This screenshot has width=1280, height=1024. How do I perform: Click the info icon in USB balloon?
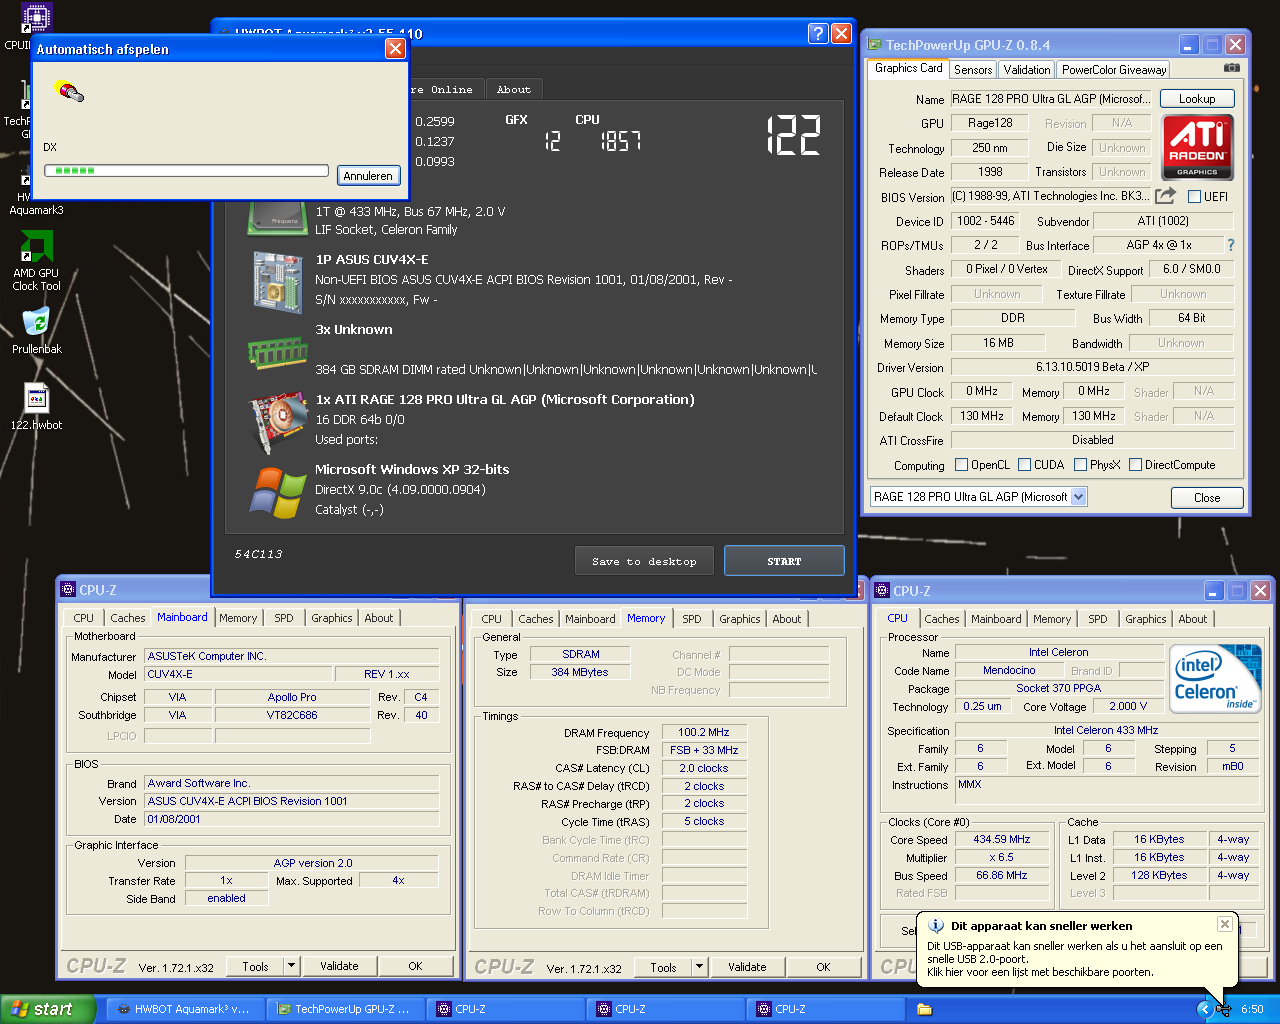pos(936,926)
